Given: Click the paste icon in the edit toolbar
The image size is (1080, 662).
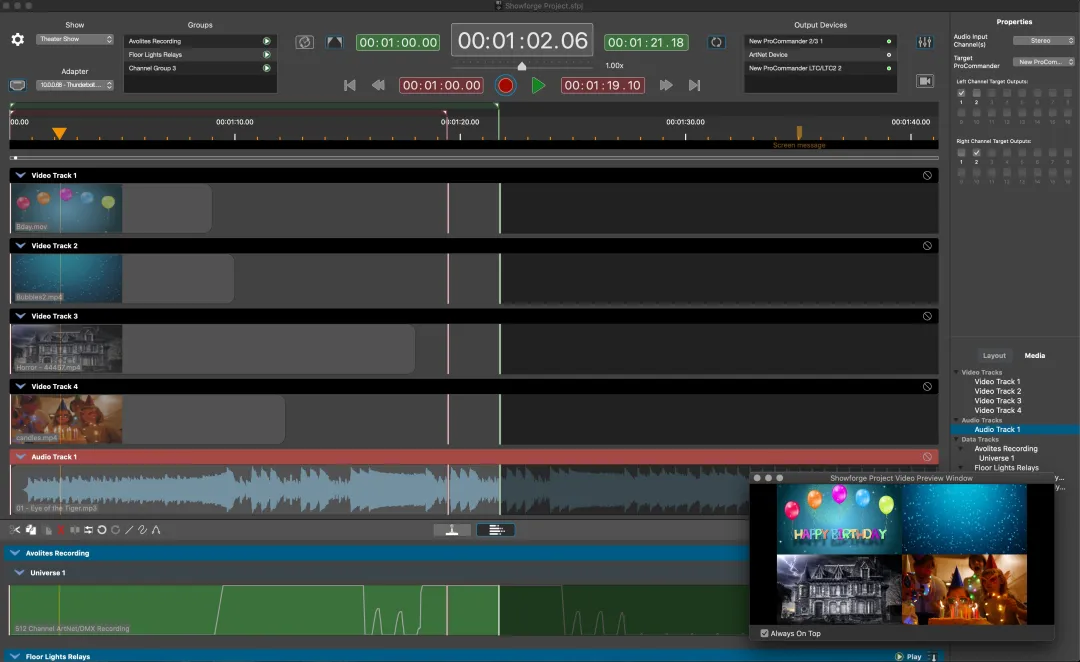Looking at the screenshot, I should tap(48, 530).
